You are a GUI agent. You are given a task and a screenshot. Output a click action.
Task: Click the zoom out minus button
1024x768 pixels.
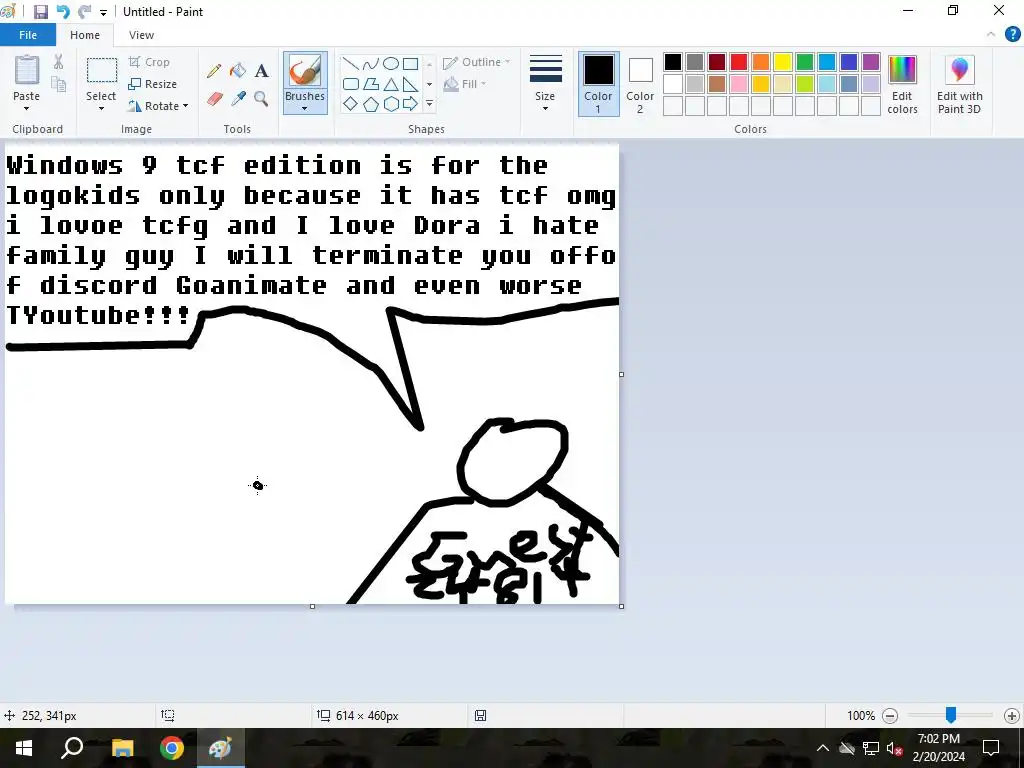[x=889, y=716]
